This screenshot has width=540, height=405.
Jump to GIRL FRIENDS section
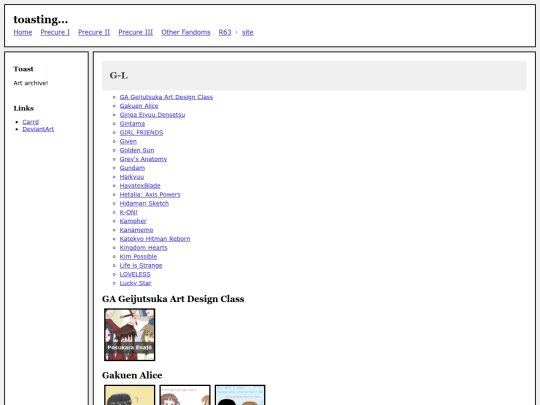click(142, 133)
